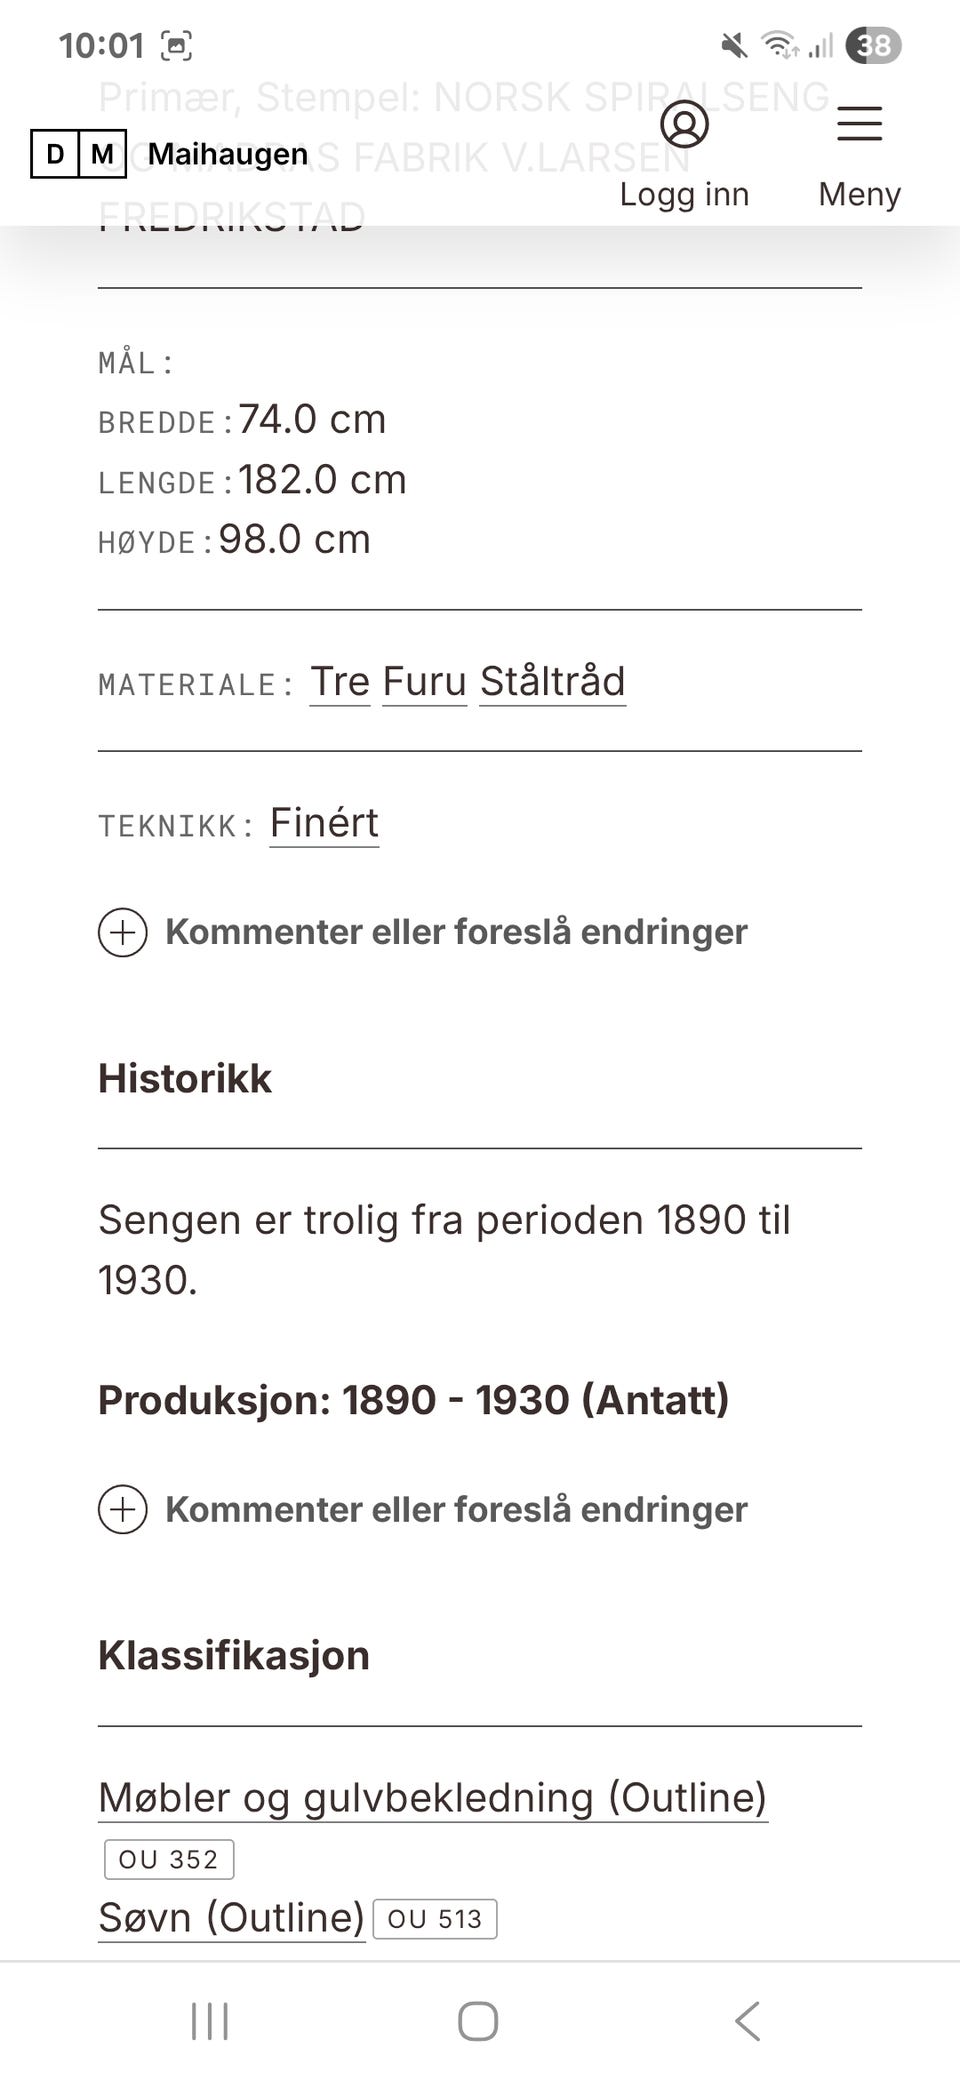Tap the Logg inn user icon
960x2080 pixels.
(x=684, y=124)
